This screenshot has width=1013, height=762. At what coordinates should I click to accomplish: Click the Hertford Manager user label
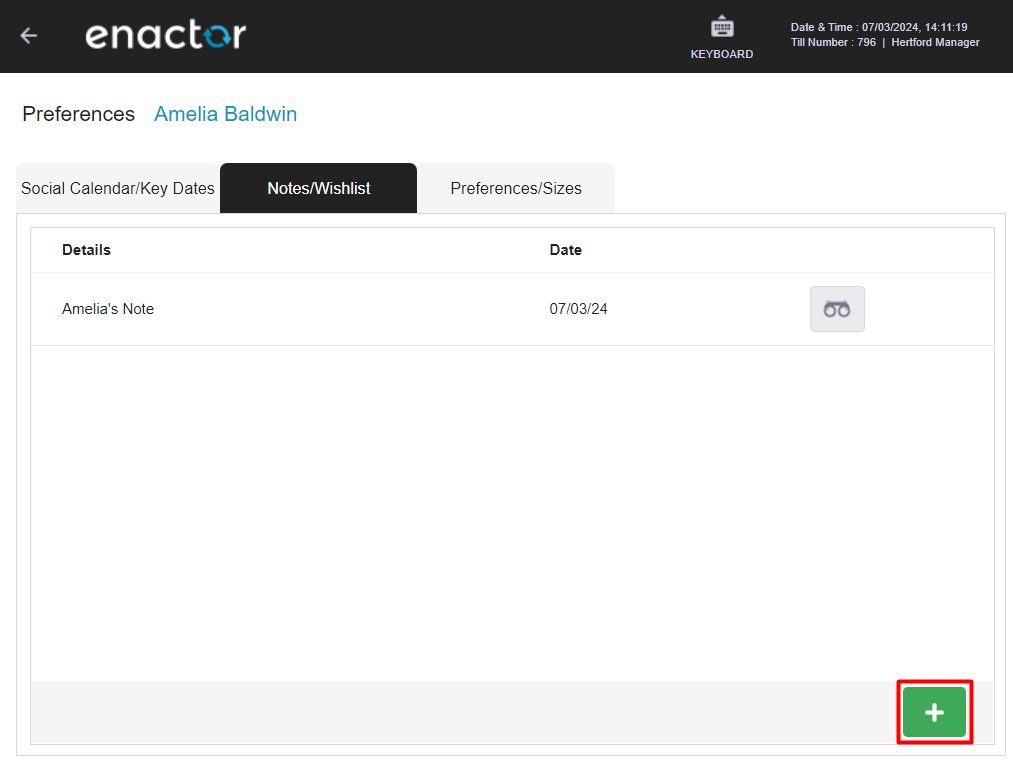pyautogui.click(x=935, y=42)
